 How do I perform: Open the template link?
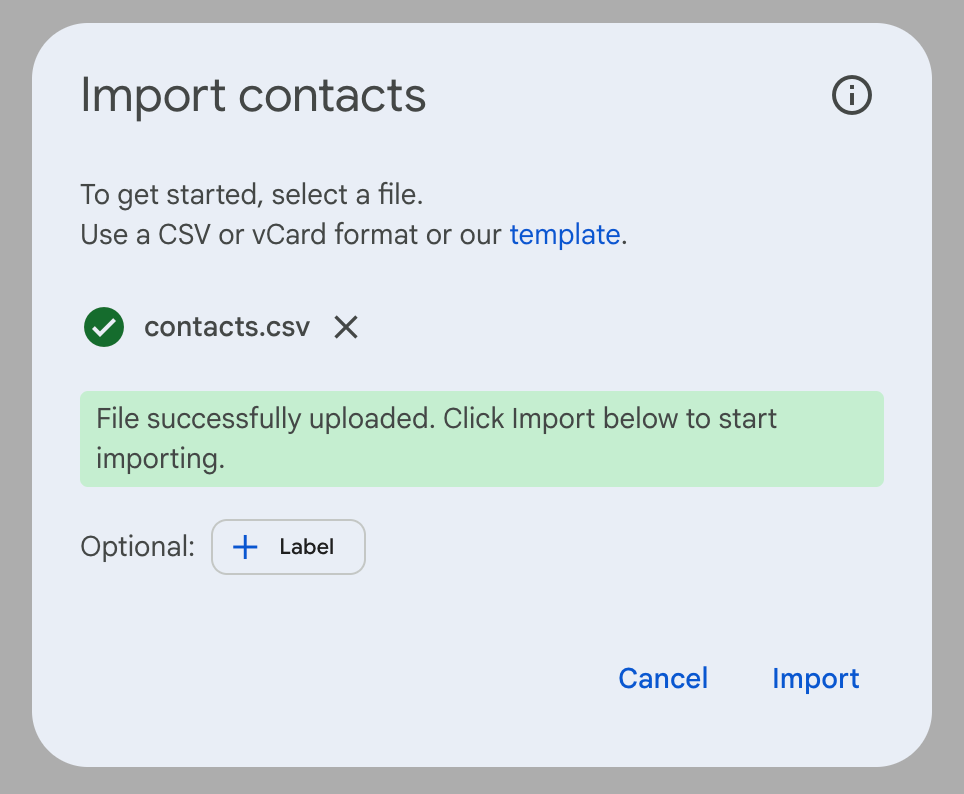coord(564,235)
